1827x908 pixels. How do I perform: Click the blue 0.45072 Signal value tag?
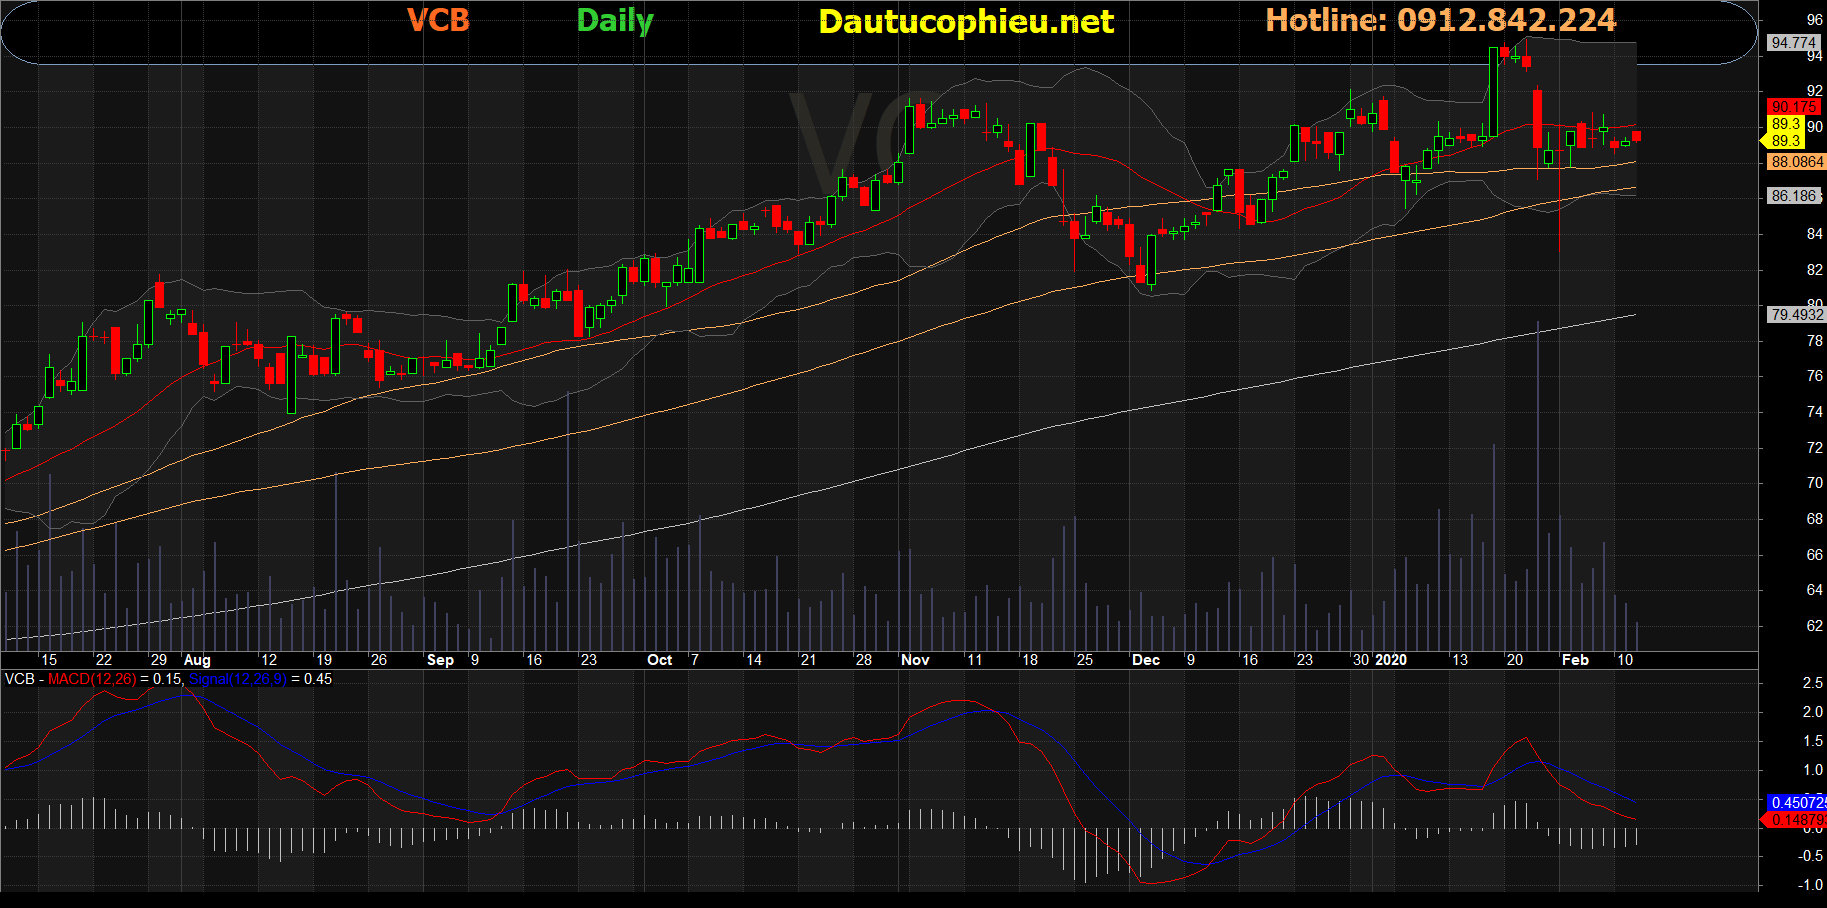(1796, 803)
